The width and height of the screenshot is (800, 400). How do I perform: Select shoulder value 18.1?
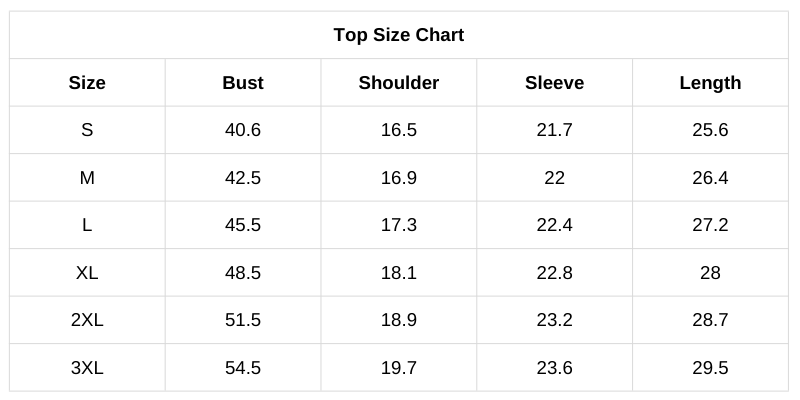click(399, 273)
